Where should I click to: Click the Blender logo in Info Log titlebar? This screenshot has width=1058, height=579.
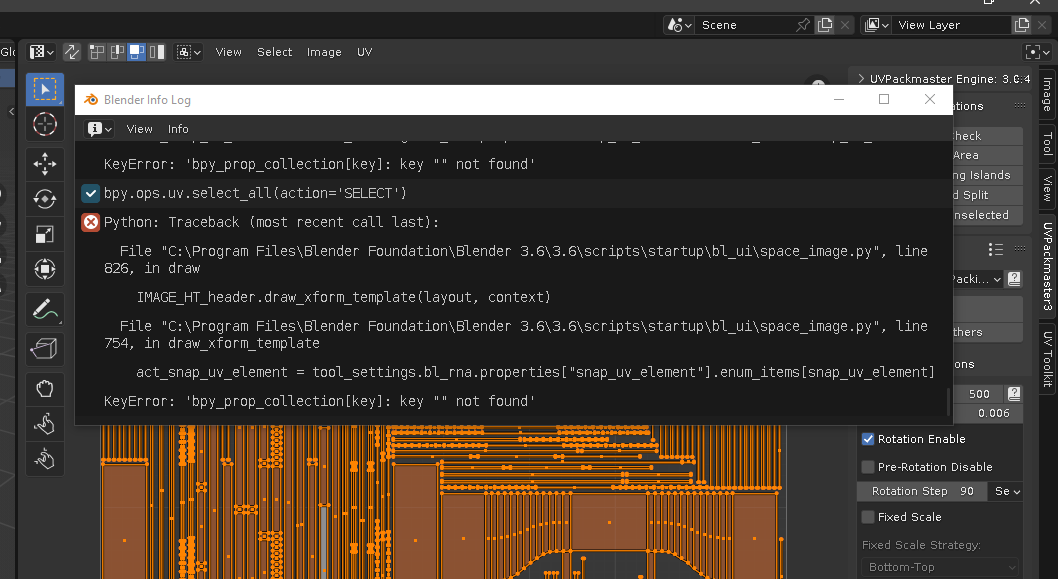click(90, 100)
